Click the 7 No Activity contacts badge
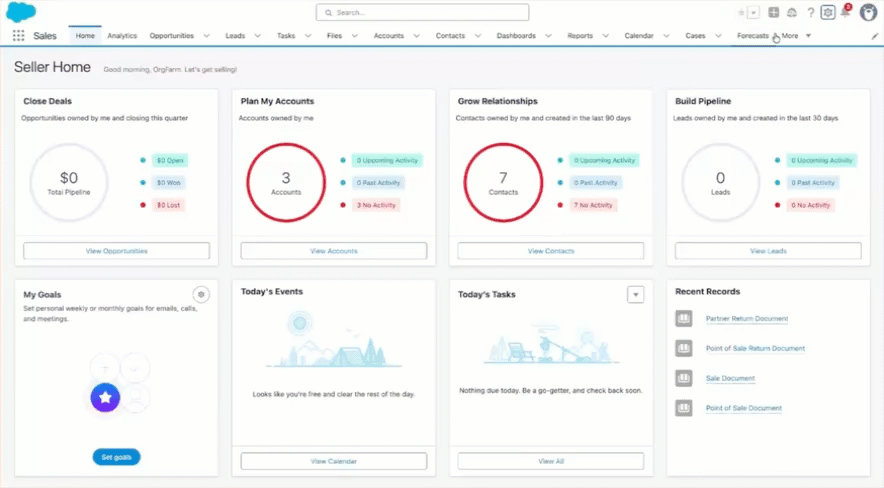Image resolution: width=884 pixels, height=488 pixels. click(x=593, y=205)
